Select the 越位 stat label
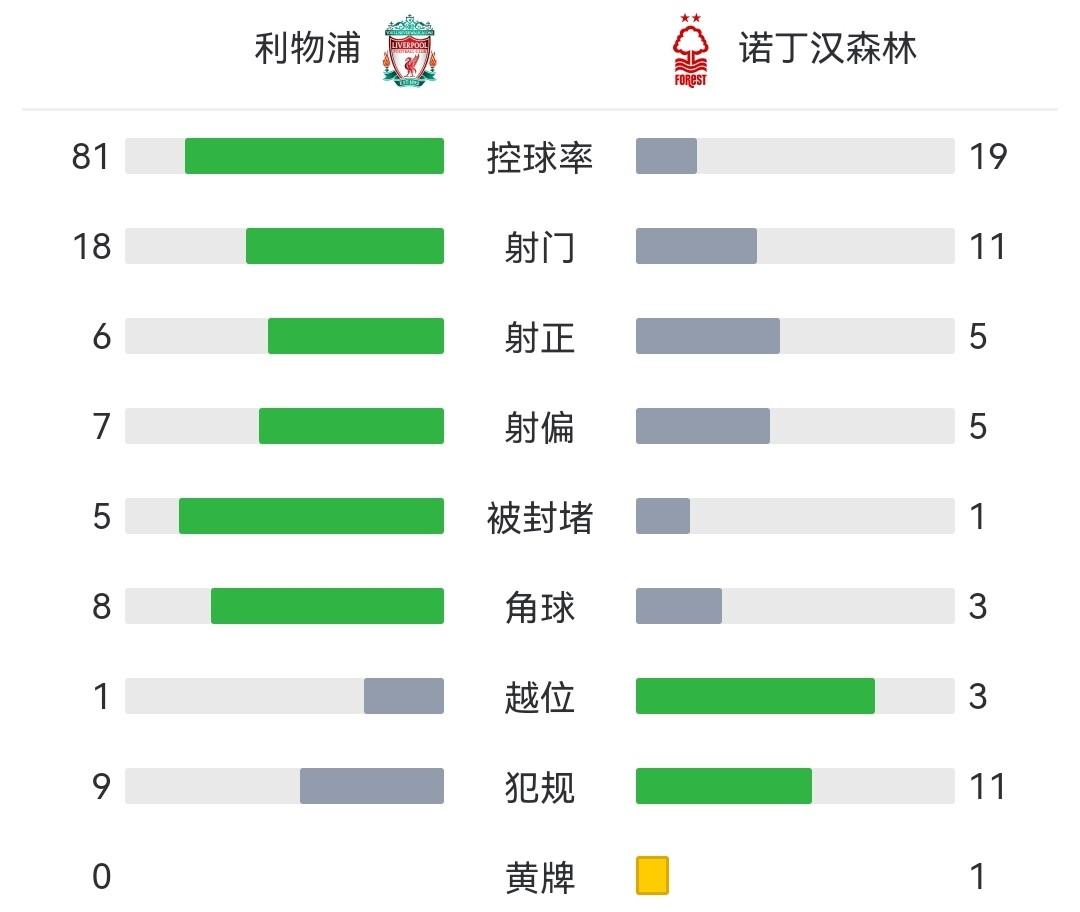Screen dimensions: 1080x912 [x=540, y=697]
